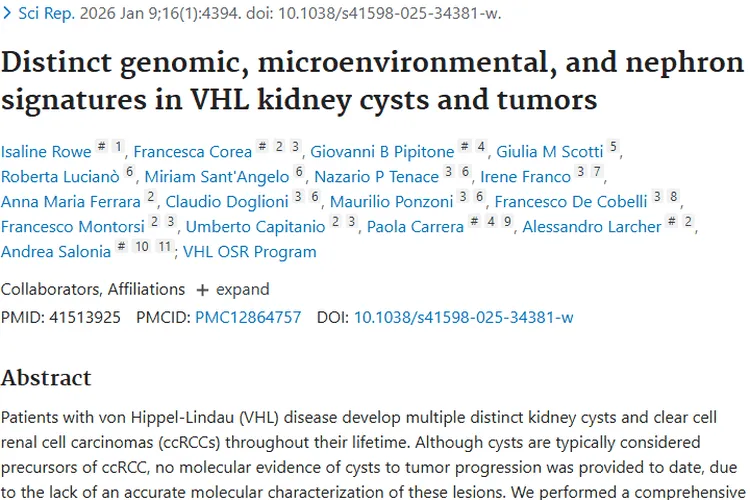Open author Francesca Corea's link
The width and height of the screenshot is (750, 500).
[192, 152]
